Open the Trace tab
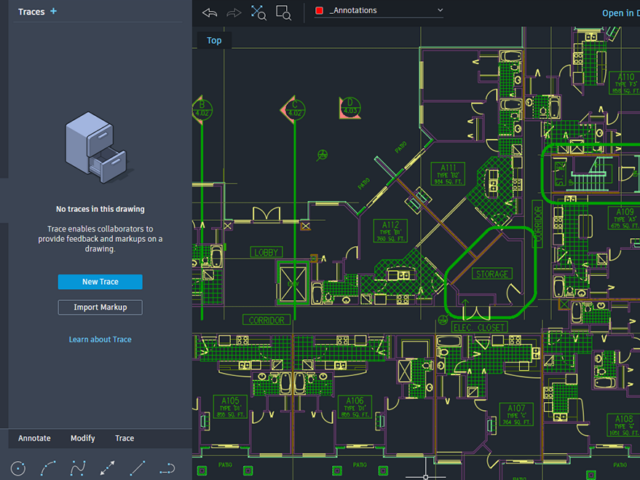 (124, 438)
